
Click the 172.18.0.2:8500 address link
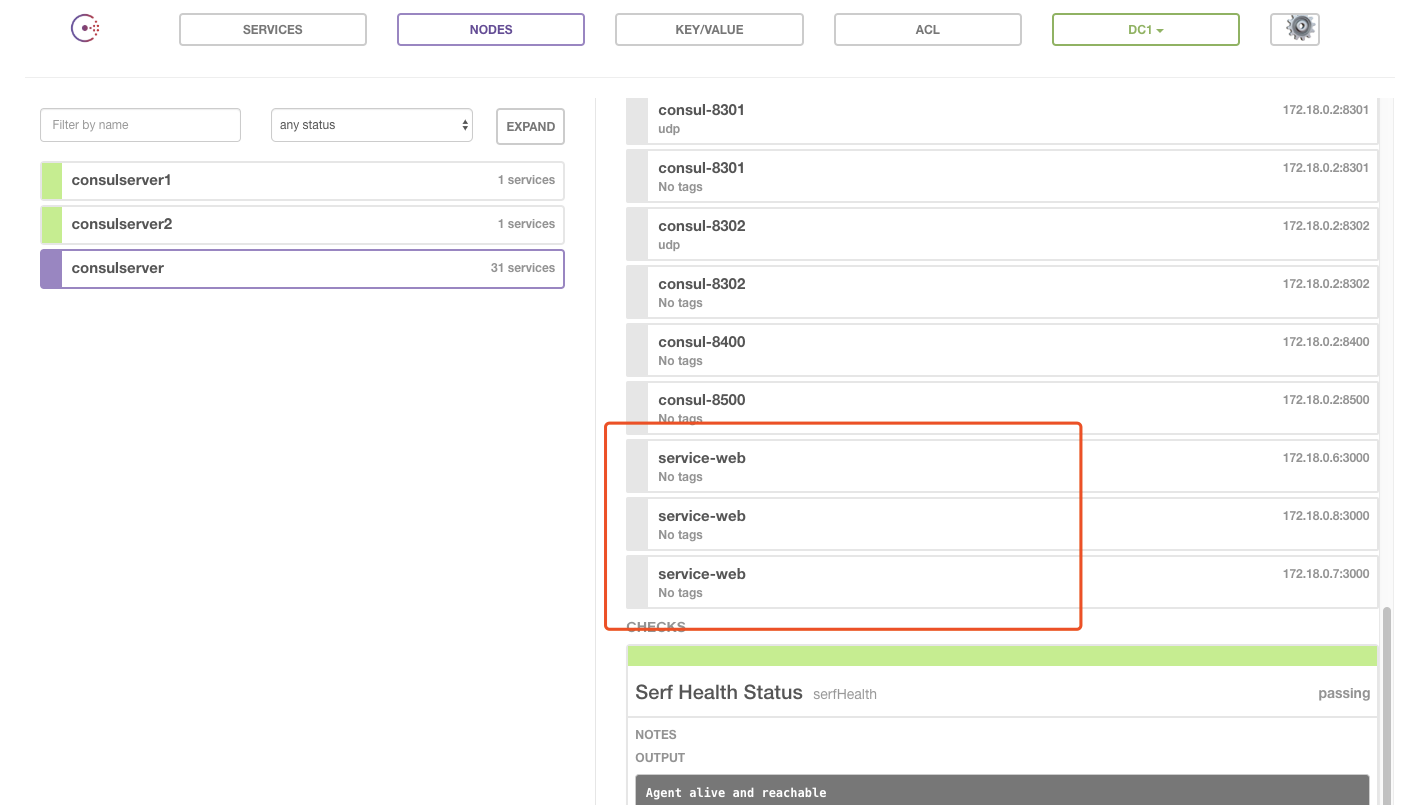coord(1325,399)
